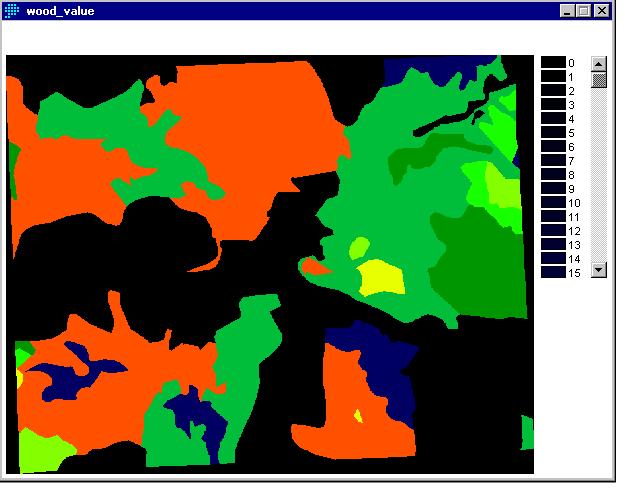This screenshot has height=500, width=625.
Task: Click the legend scrollbar up arrow
Action: click(x=599, y=62)
